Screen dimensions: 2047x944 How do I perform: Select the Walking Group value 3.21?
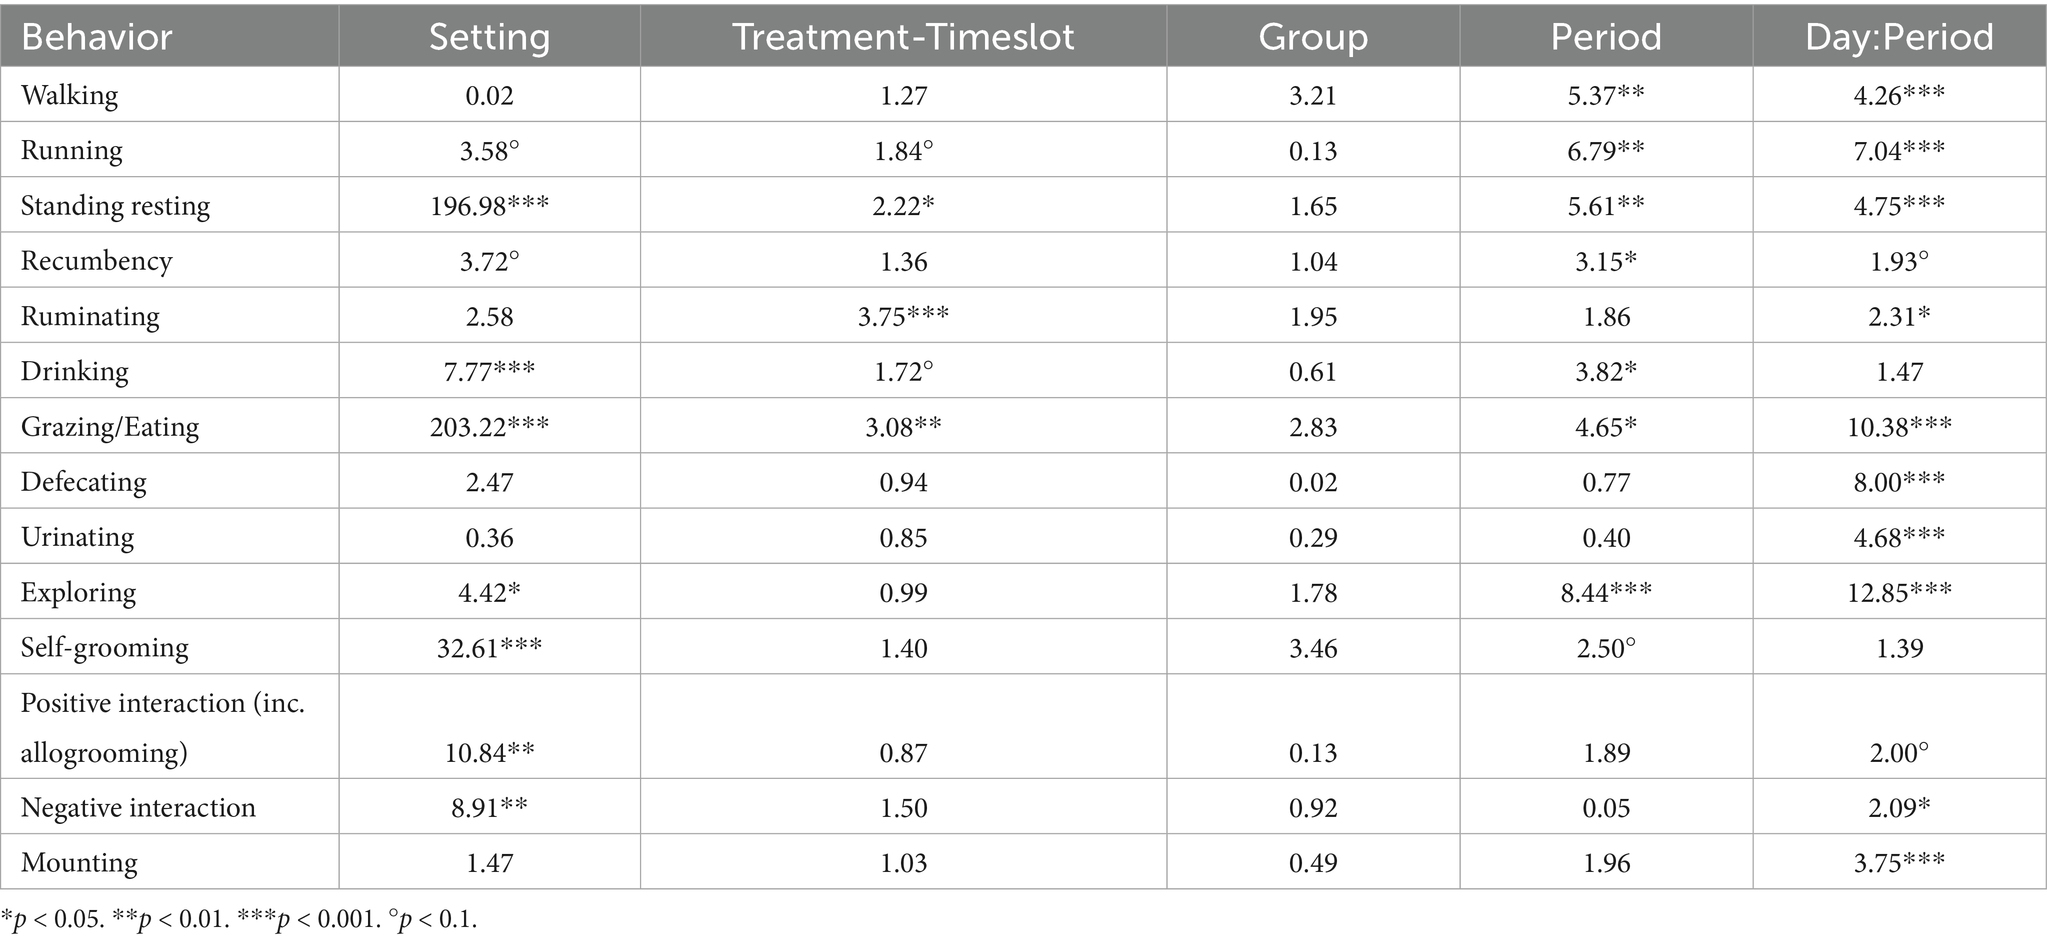click(1312, 96)
